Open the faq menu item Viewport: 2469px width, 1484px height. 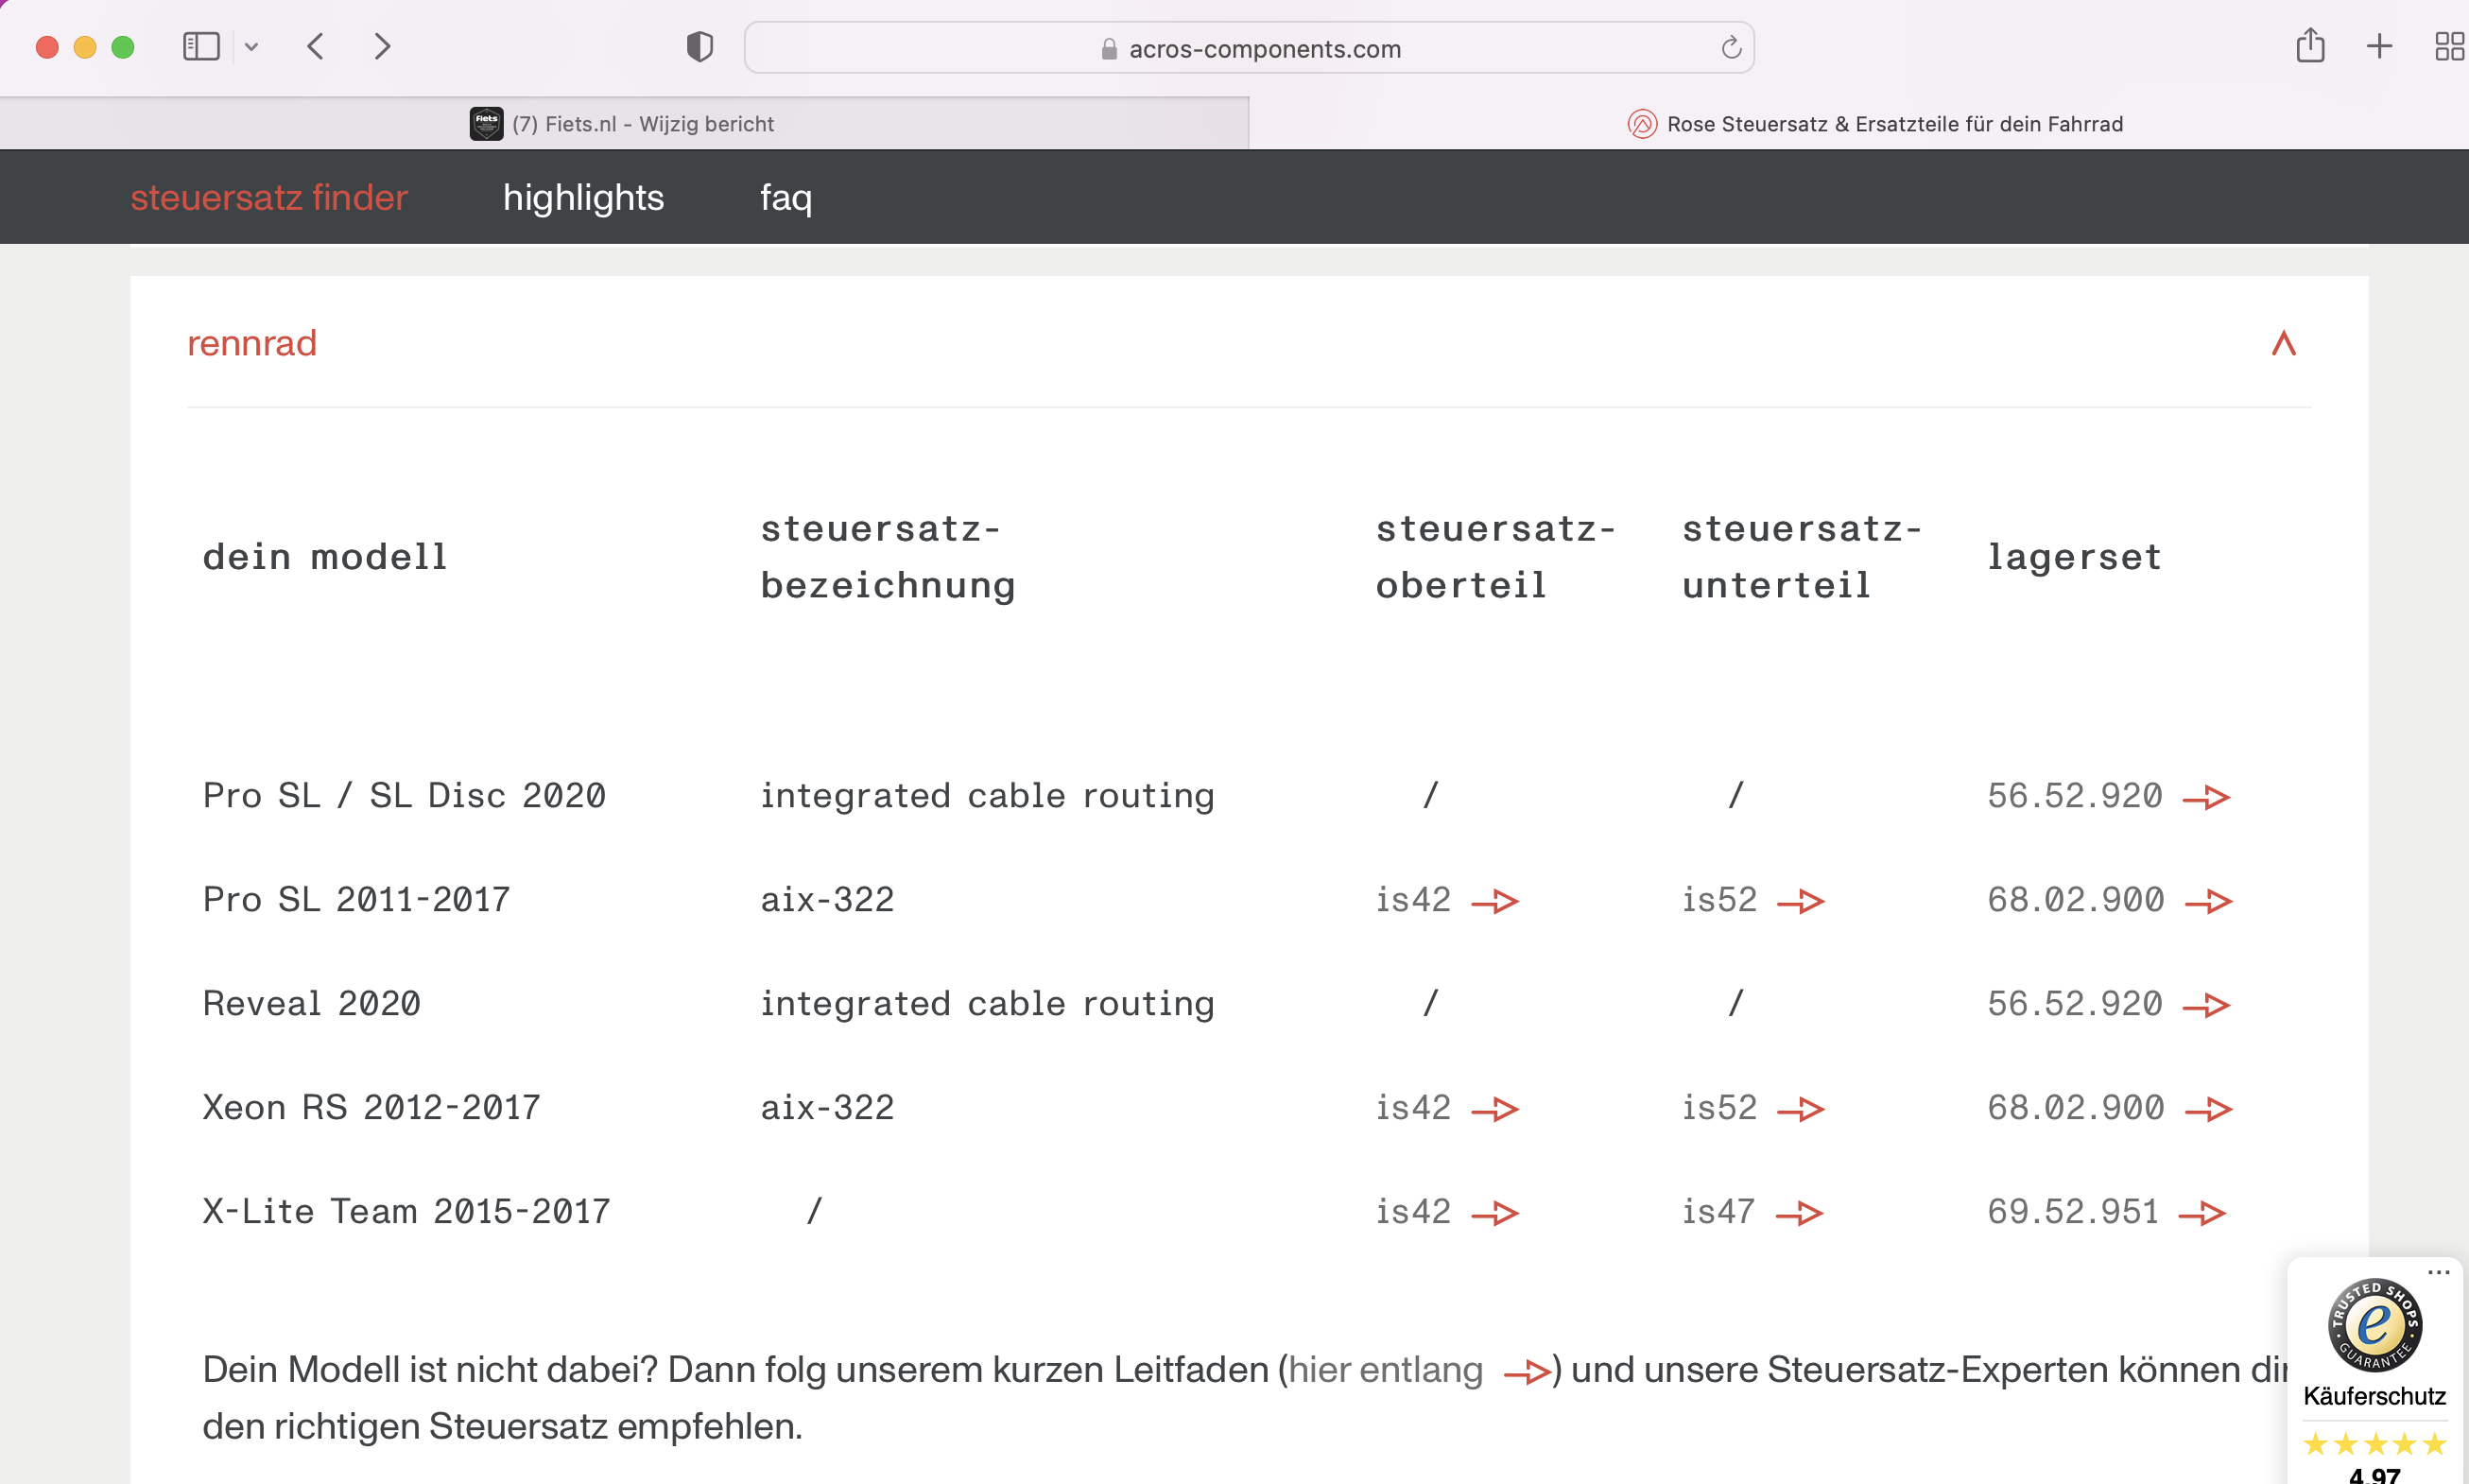(x=786, y=197)
